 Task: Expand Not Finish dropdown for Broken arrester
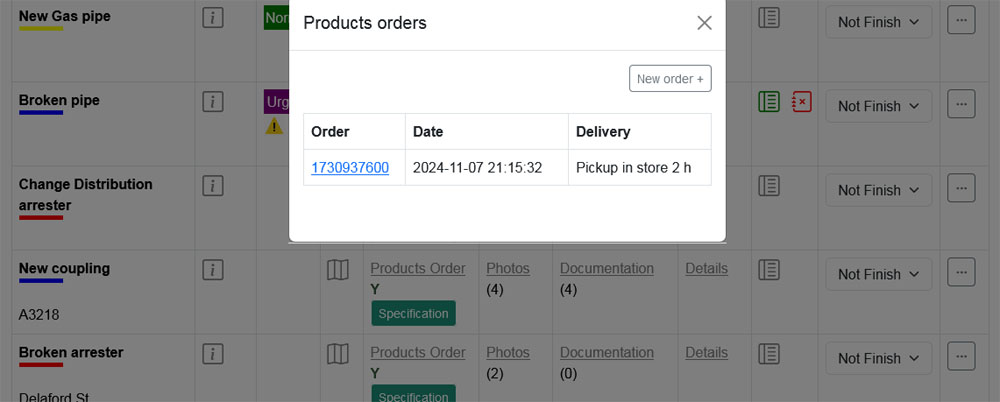coord(879,359)
